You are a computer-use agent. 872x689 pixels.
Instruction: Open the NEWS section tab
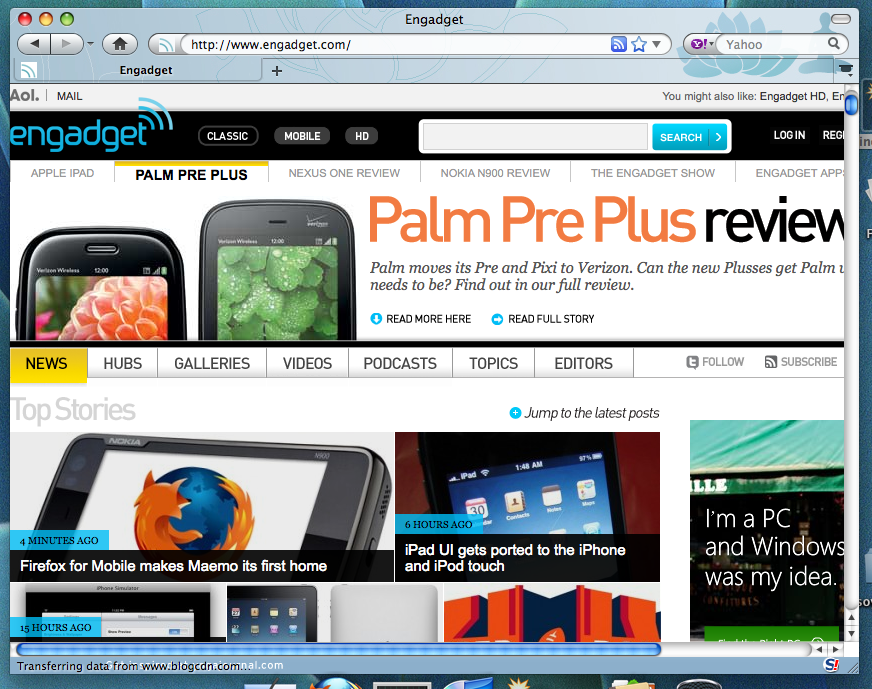(48, 364)
